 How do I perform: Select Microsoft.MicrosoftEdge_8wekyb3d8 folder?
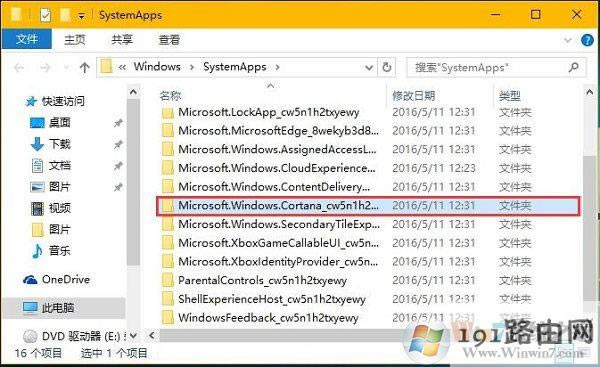[279, 131]
